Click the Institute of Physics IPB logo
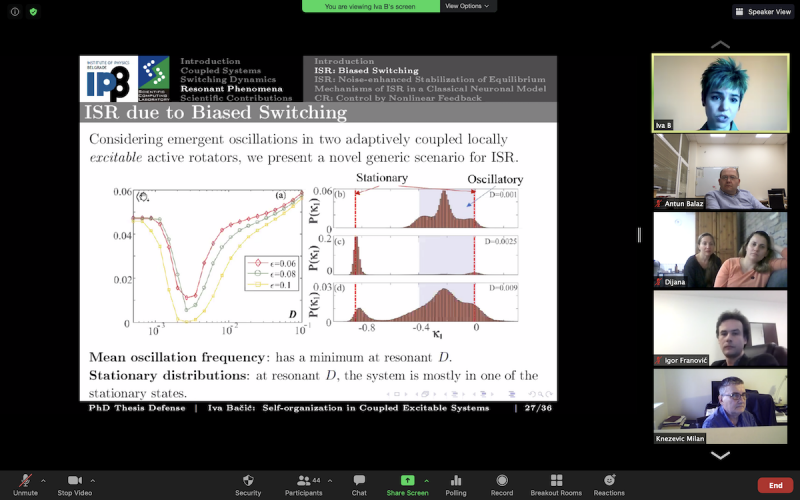800x500 pixels. pyautogui.click(x=109, y=79)
